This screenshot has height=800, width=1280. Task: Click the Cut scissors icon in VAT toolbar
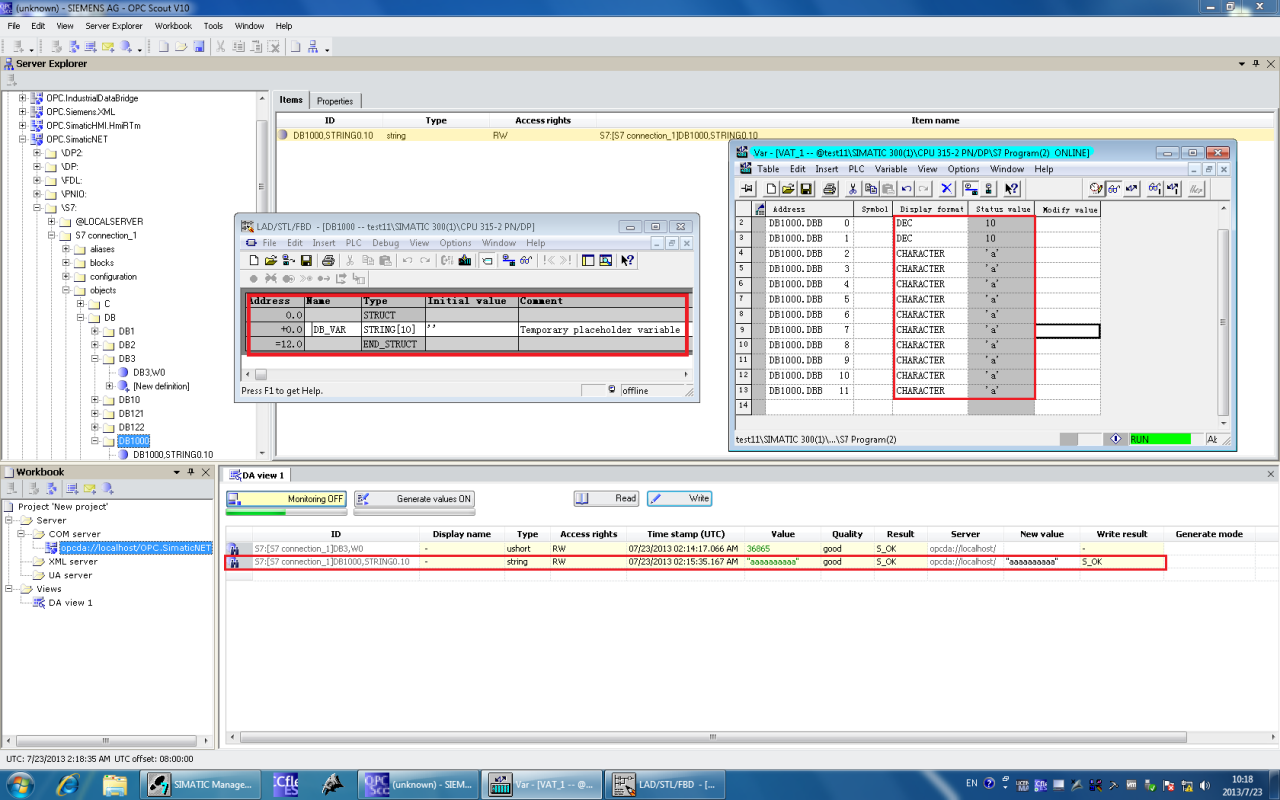click(853, 188)
